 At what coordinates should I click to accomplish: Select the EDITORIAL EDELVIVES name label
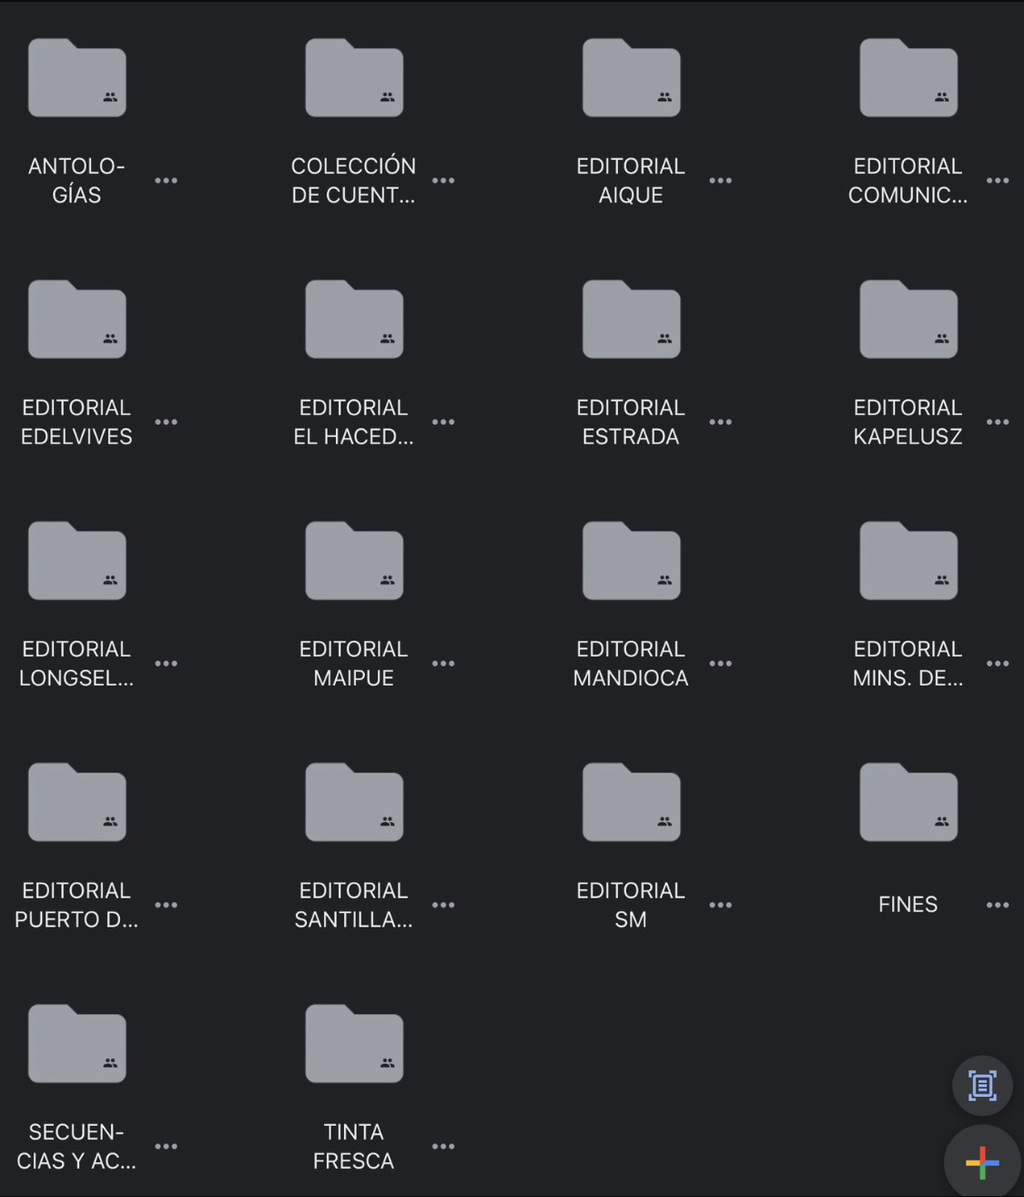tap(76, 421)
